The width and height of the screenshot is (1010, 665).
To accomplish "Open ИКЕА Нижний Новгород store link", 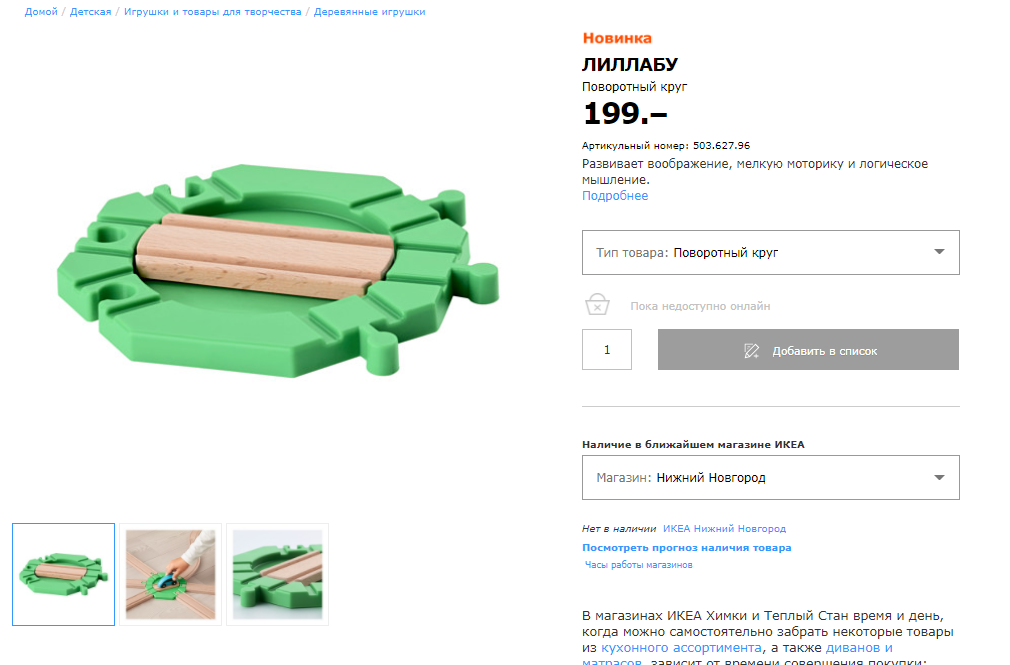I will point(725,528).
